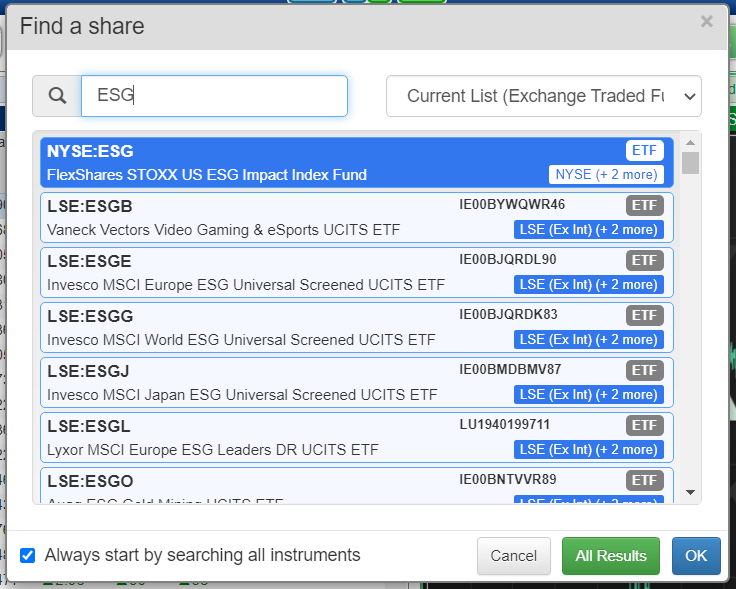Click ETF badge on LSE:ESGE row
736x589 pixels.
pos(644,260)
